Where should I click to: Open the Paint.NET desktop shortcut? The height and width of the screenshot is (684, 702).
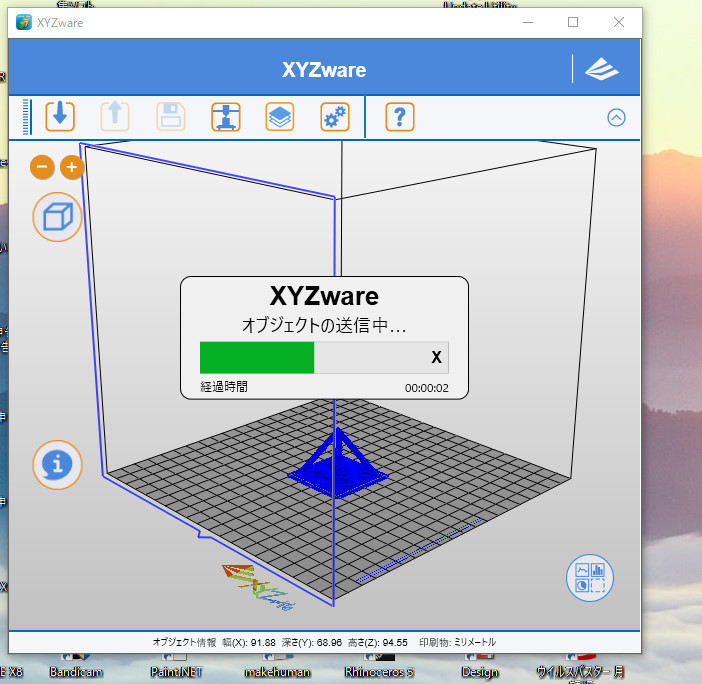click(176, 667)
